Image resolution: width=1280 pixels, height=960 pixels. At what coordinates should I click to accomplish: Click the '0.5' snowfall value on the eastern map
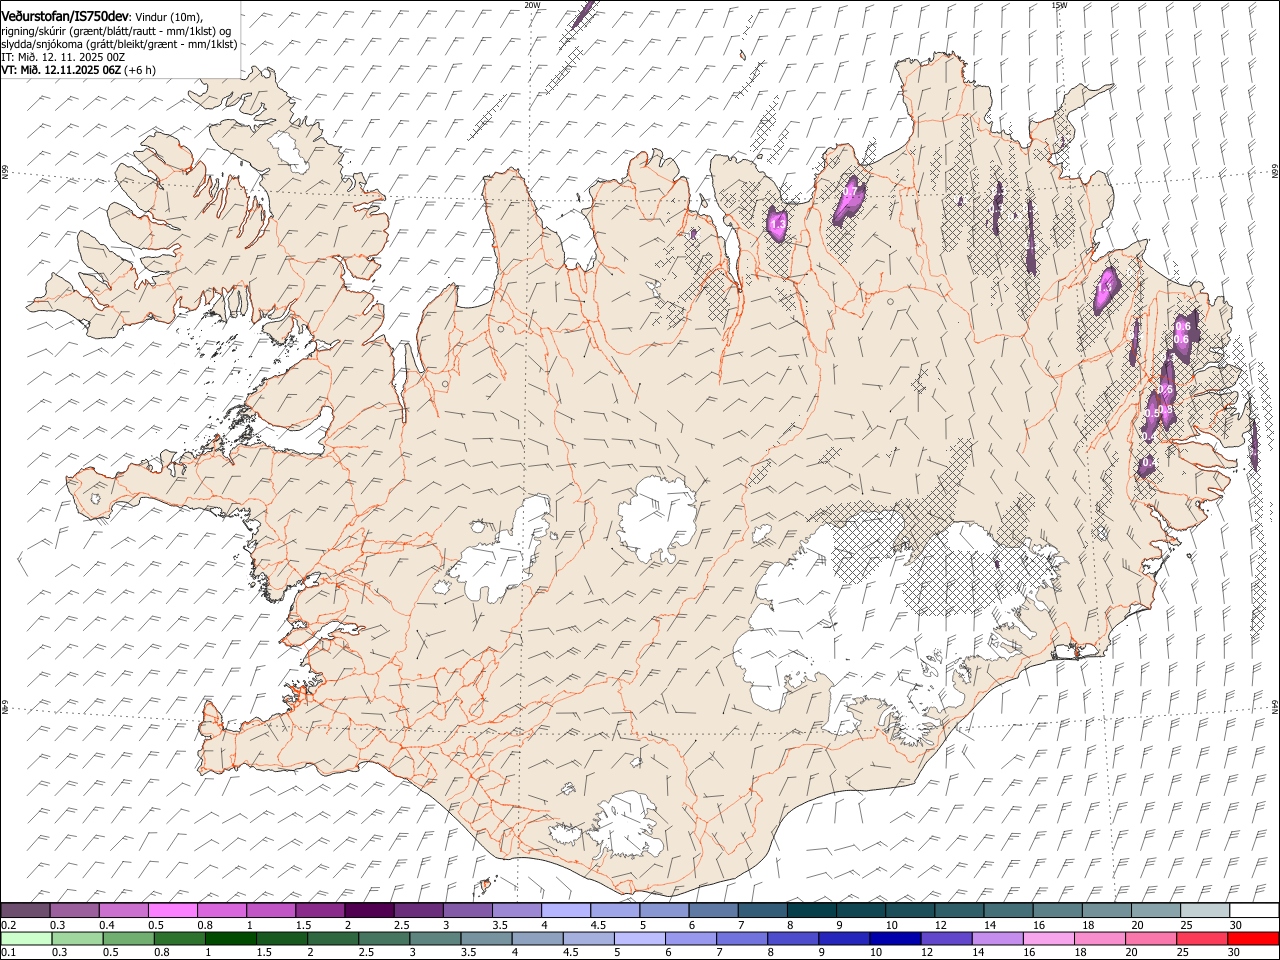[1151, 413]
